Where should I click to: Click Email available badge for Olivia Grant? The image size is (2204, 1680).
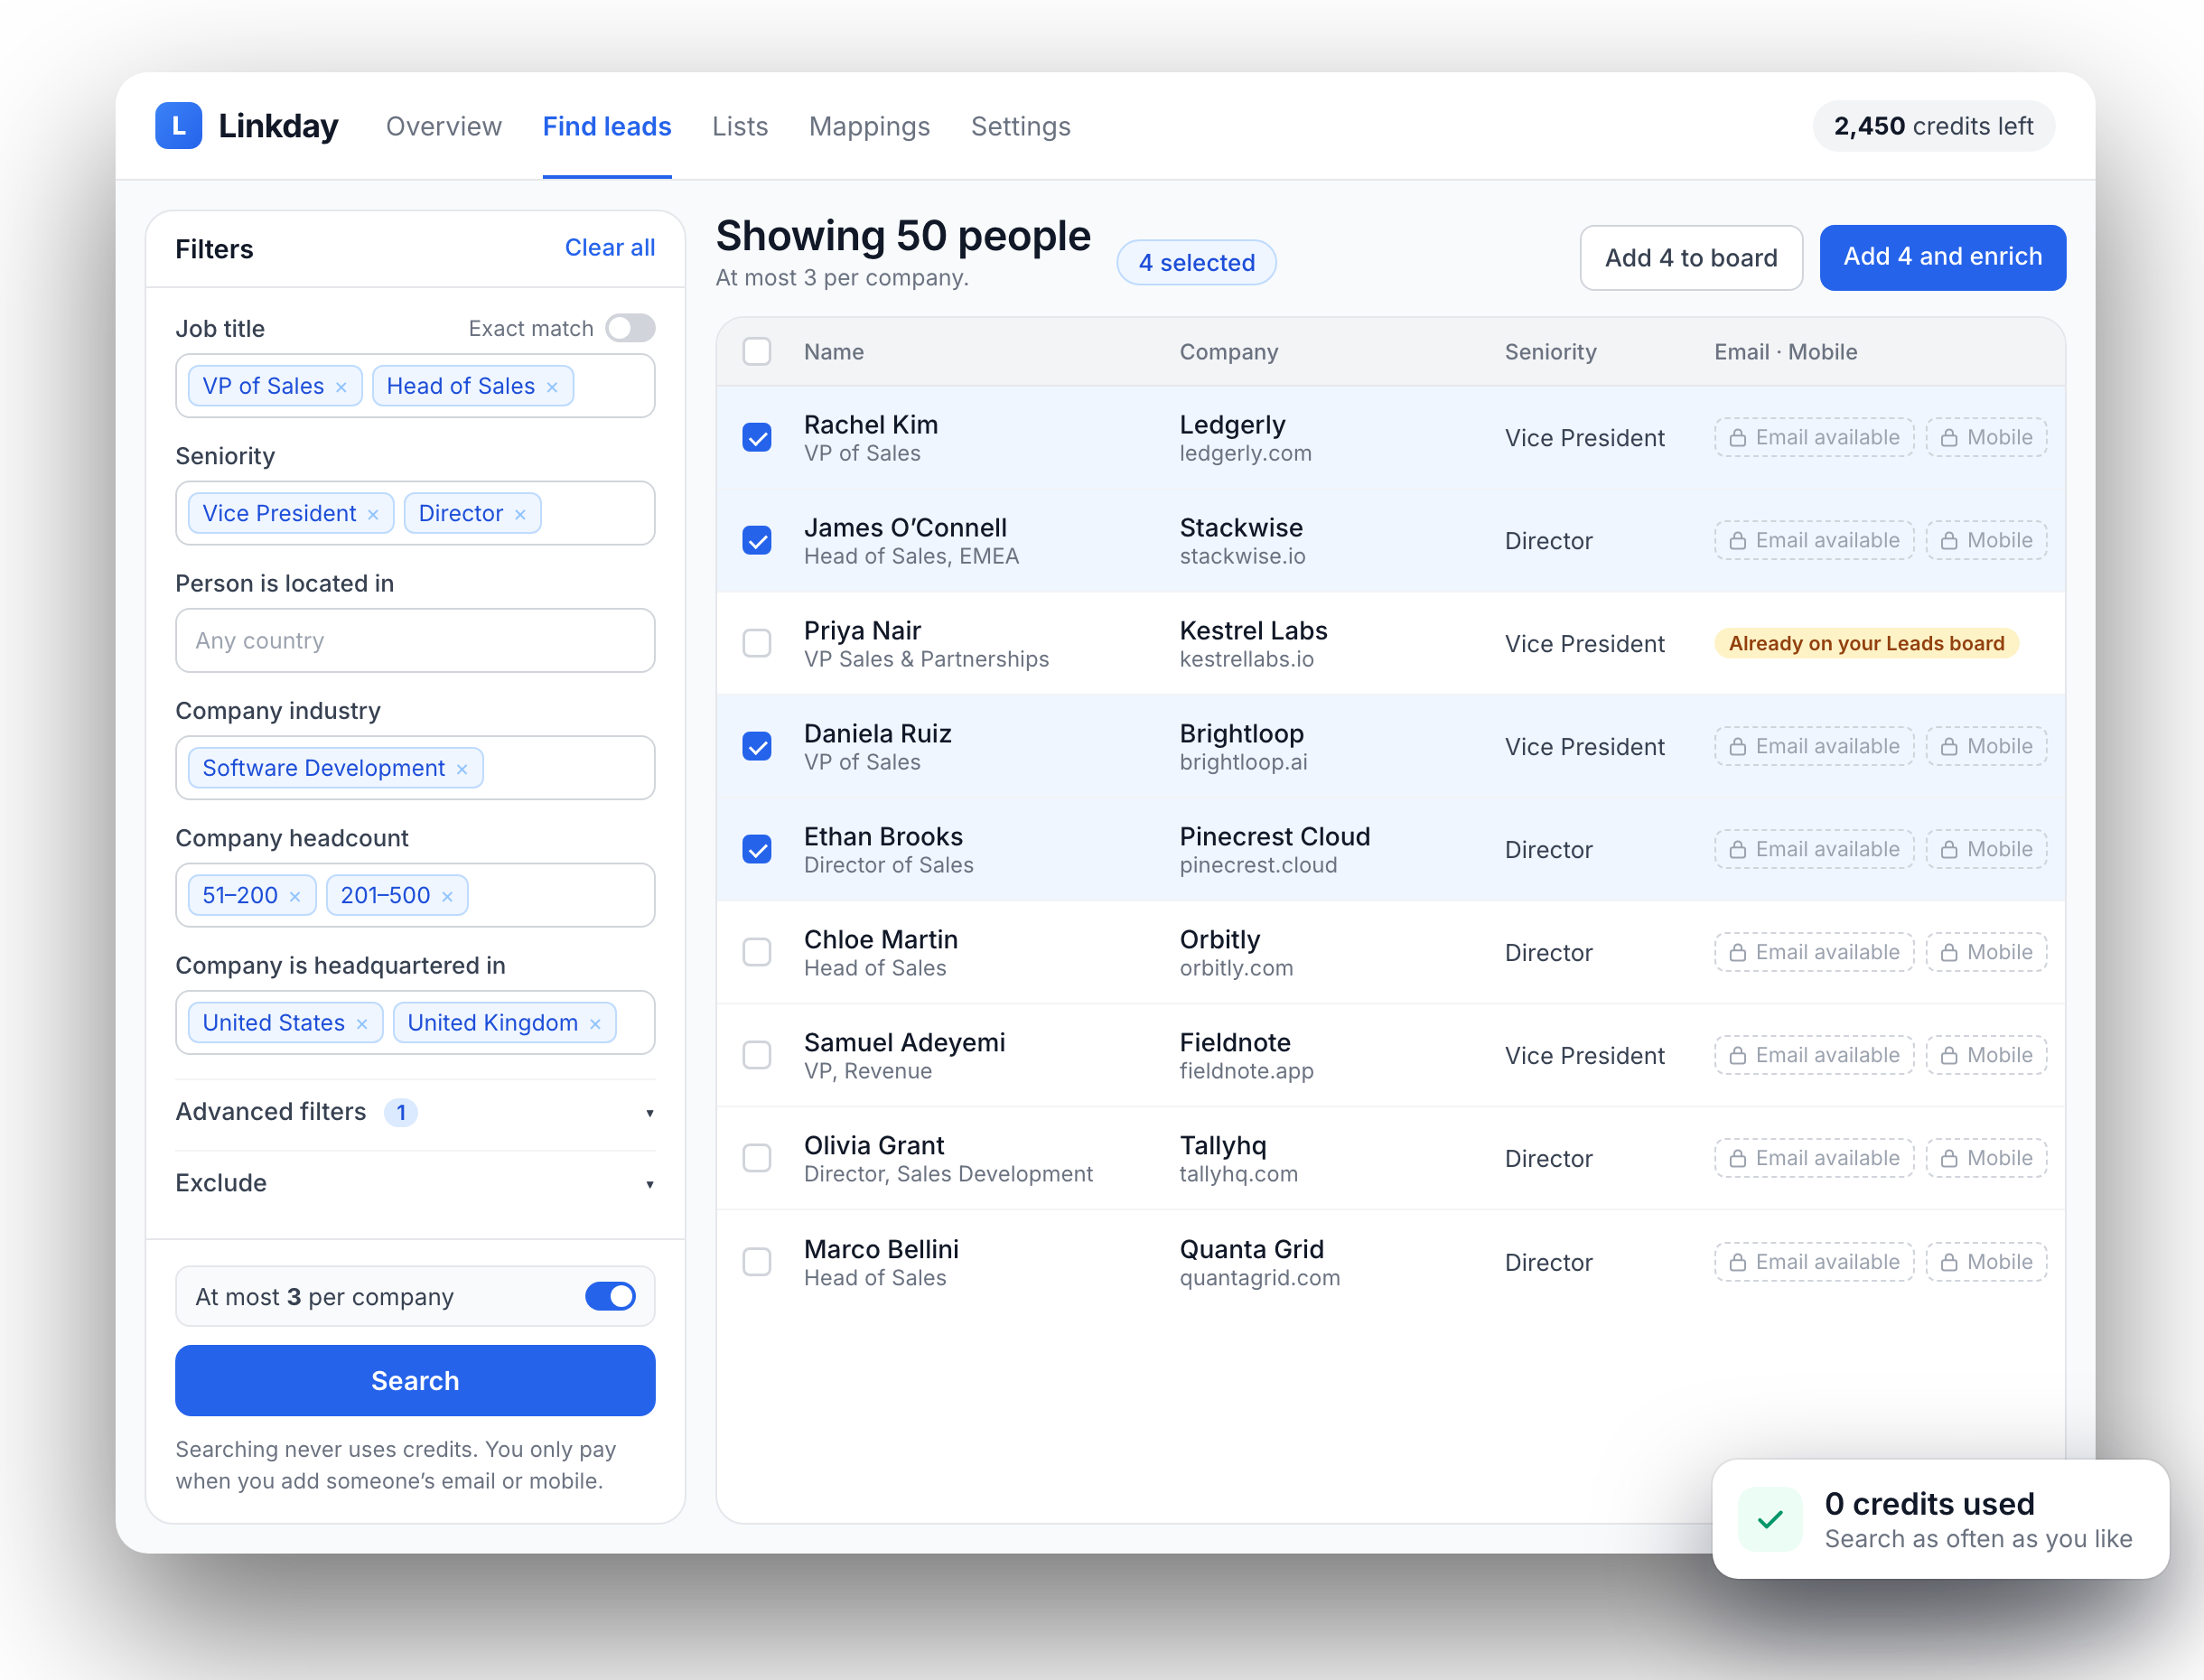[x=1814, y=1158]
